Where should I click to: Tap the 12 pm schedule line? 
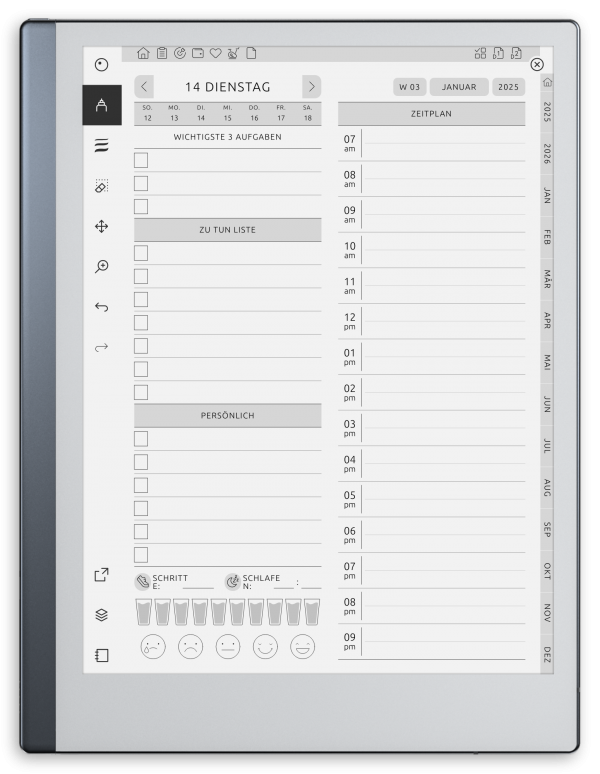pyautogui.click(x=444, y=321)
